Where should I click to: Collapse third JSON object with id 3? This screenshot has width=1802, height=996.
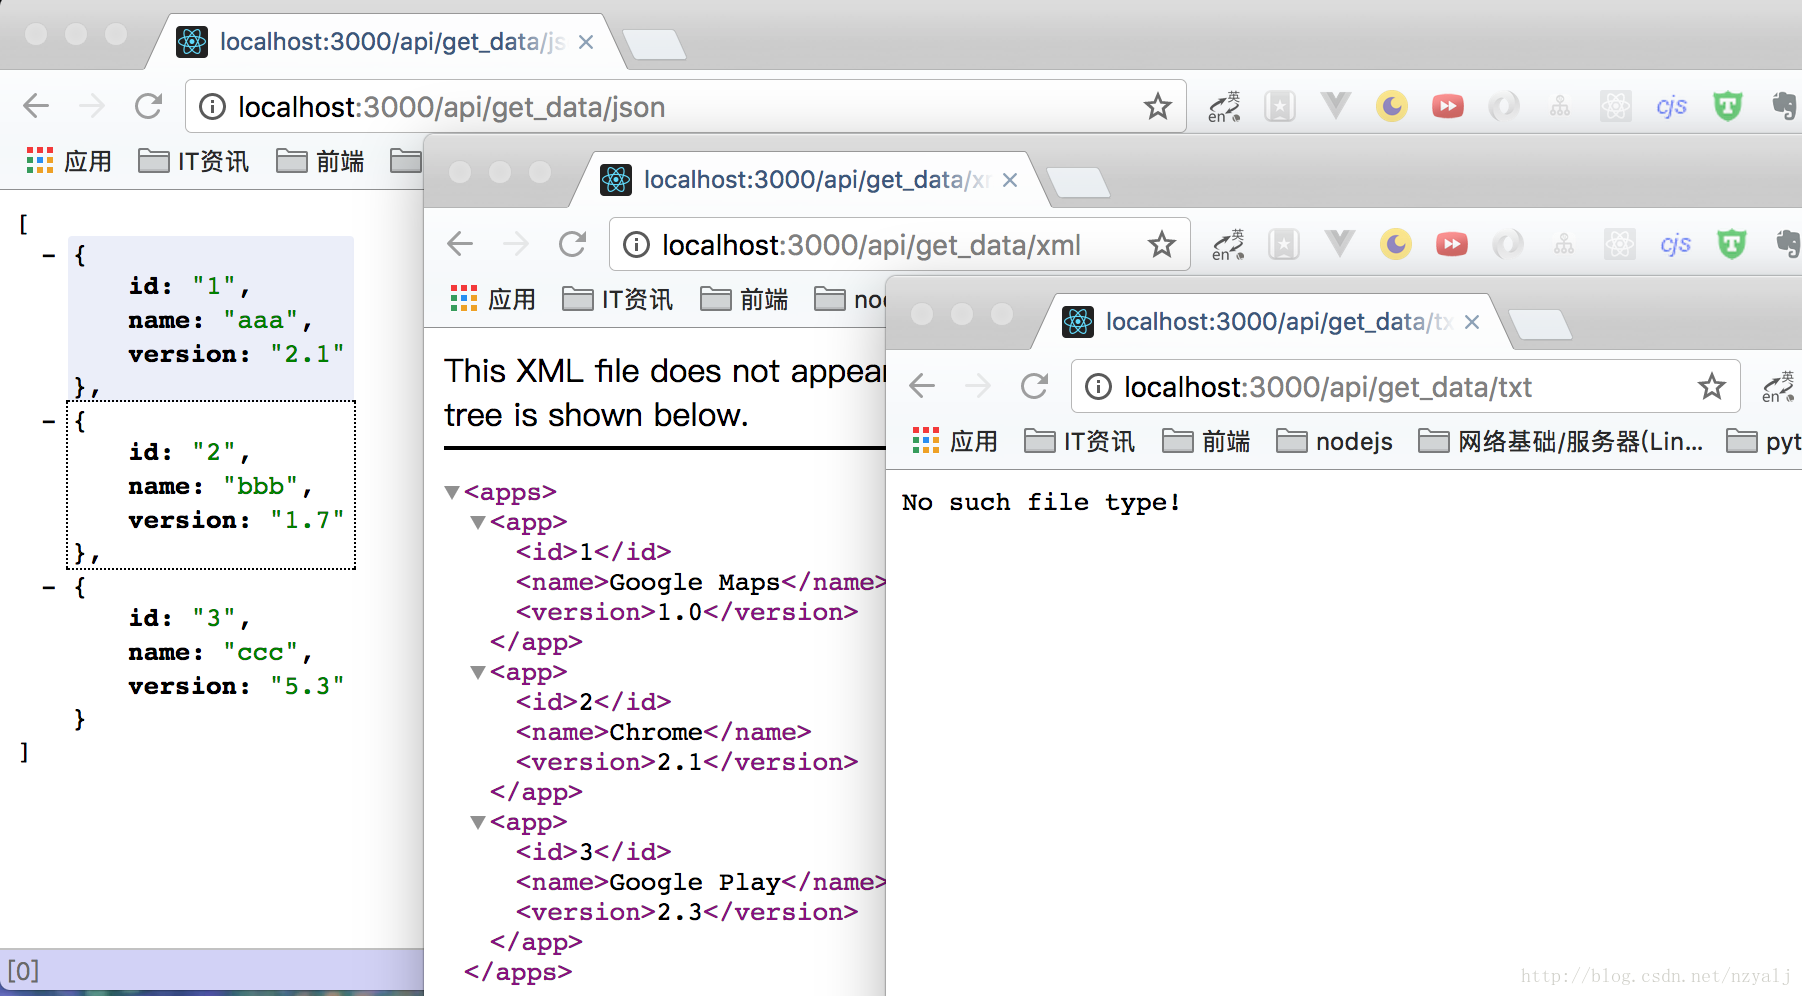click(48, 588)
